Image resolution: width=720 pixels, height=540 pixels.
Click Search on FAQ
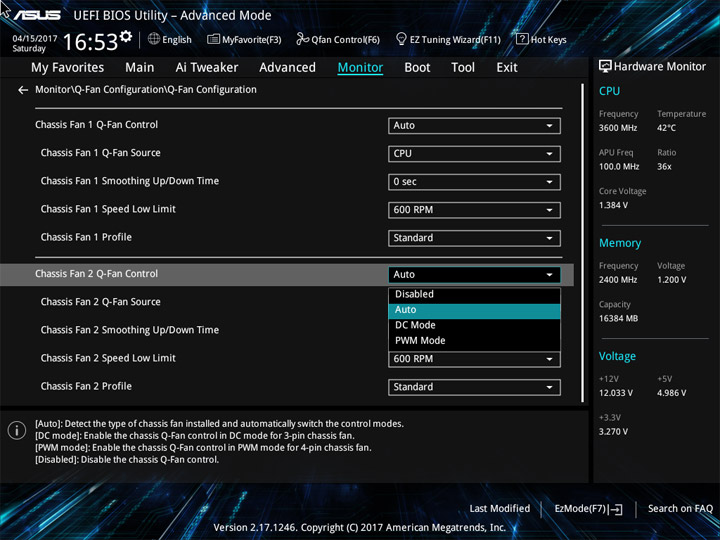click(x=680, y=509)
